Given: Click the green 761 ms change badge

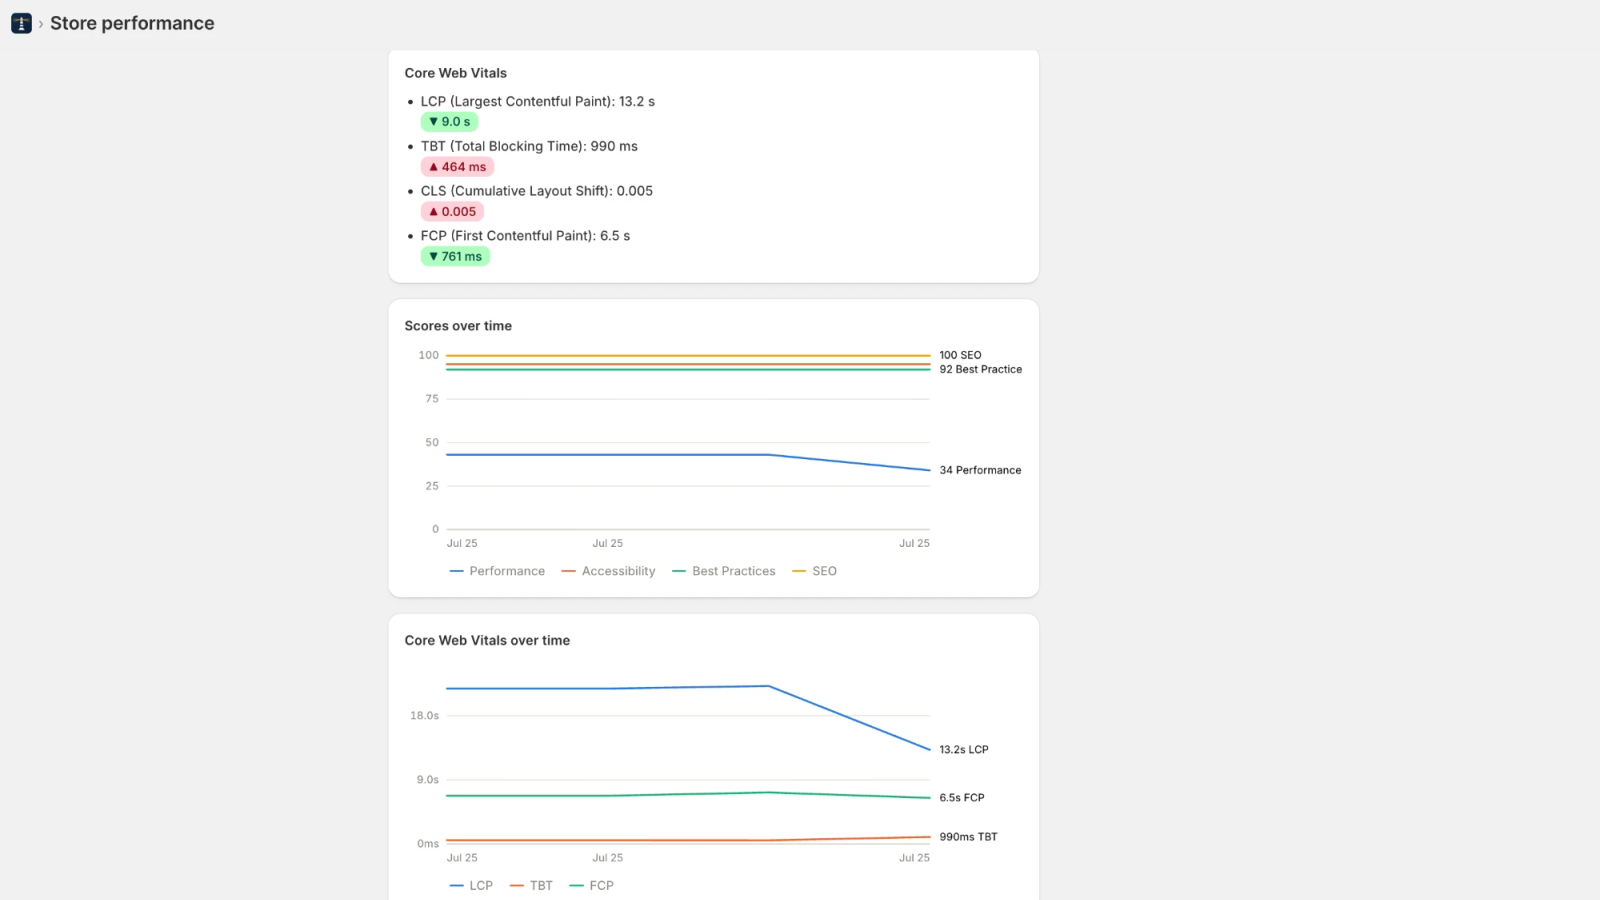Looking at the screenshot, I should coord(455,257).
